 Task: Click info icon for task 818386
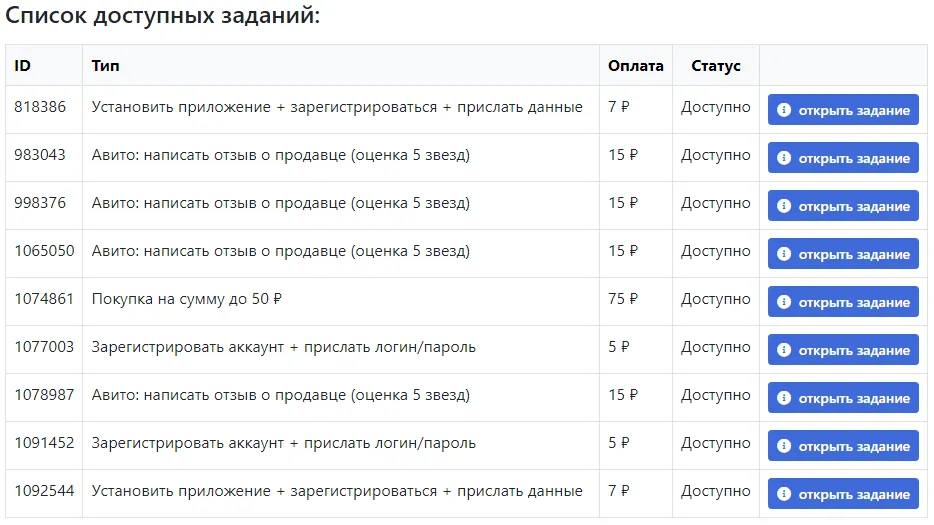click(784, 110)
